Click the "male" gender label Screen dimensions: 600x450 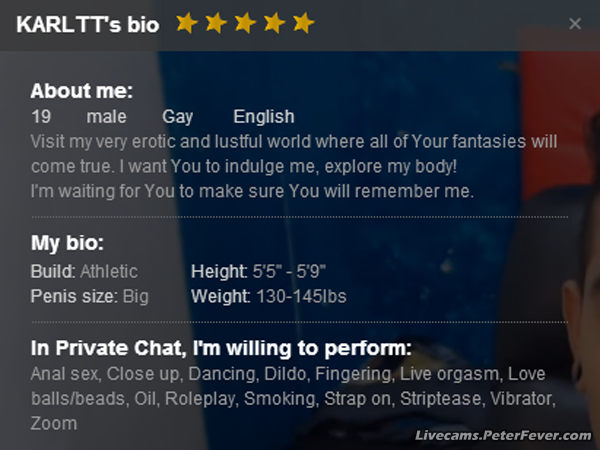[107, 116]
